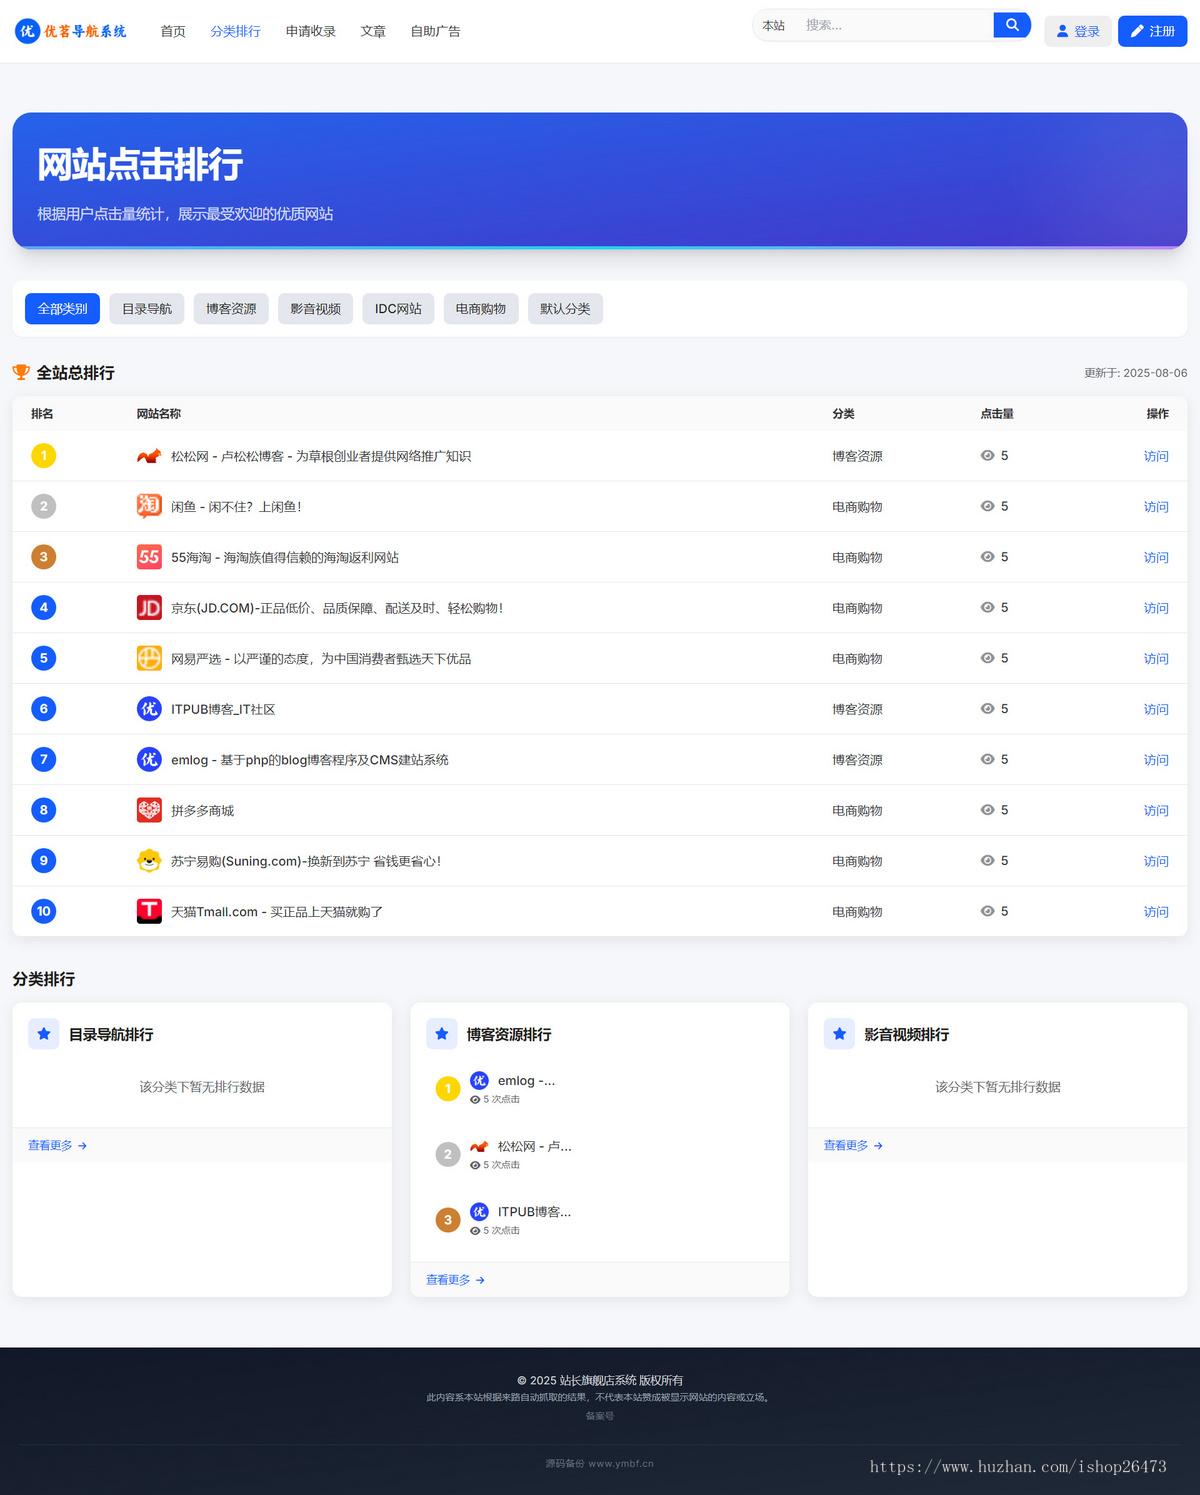Click into the 搜索 input field
The width and height of the screenshot is (1200, 1495).
coord(895,25)
